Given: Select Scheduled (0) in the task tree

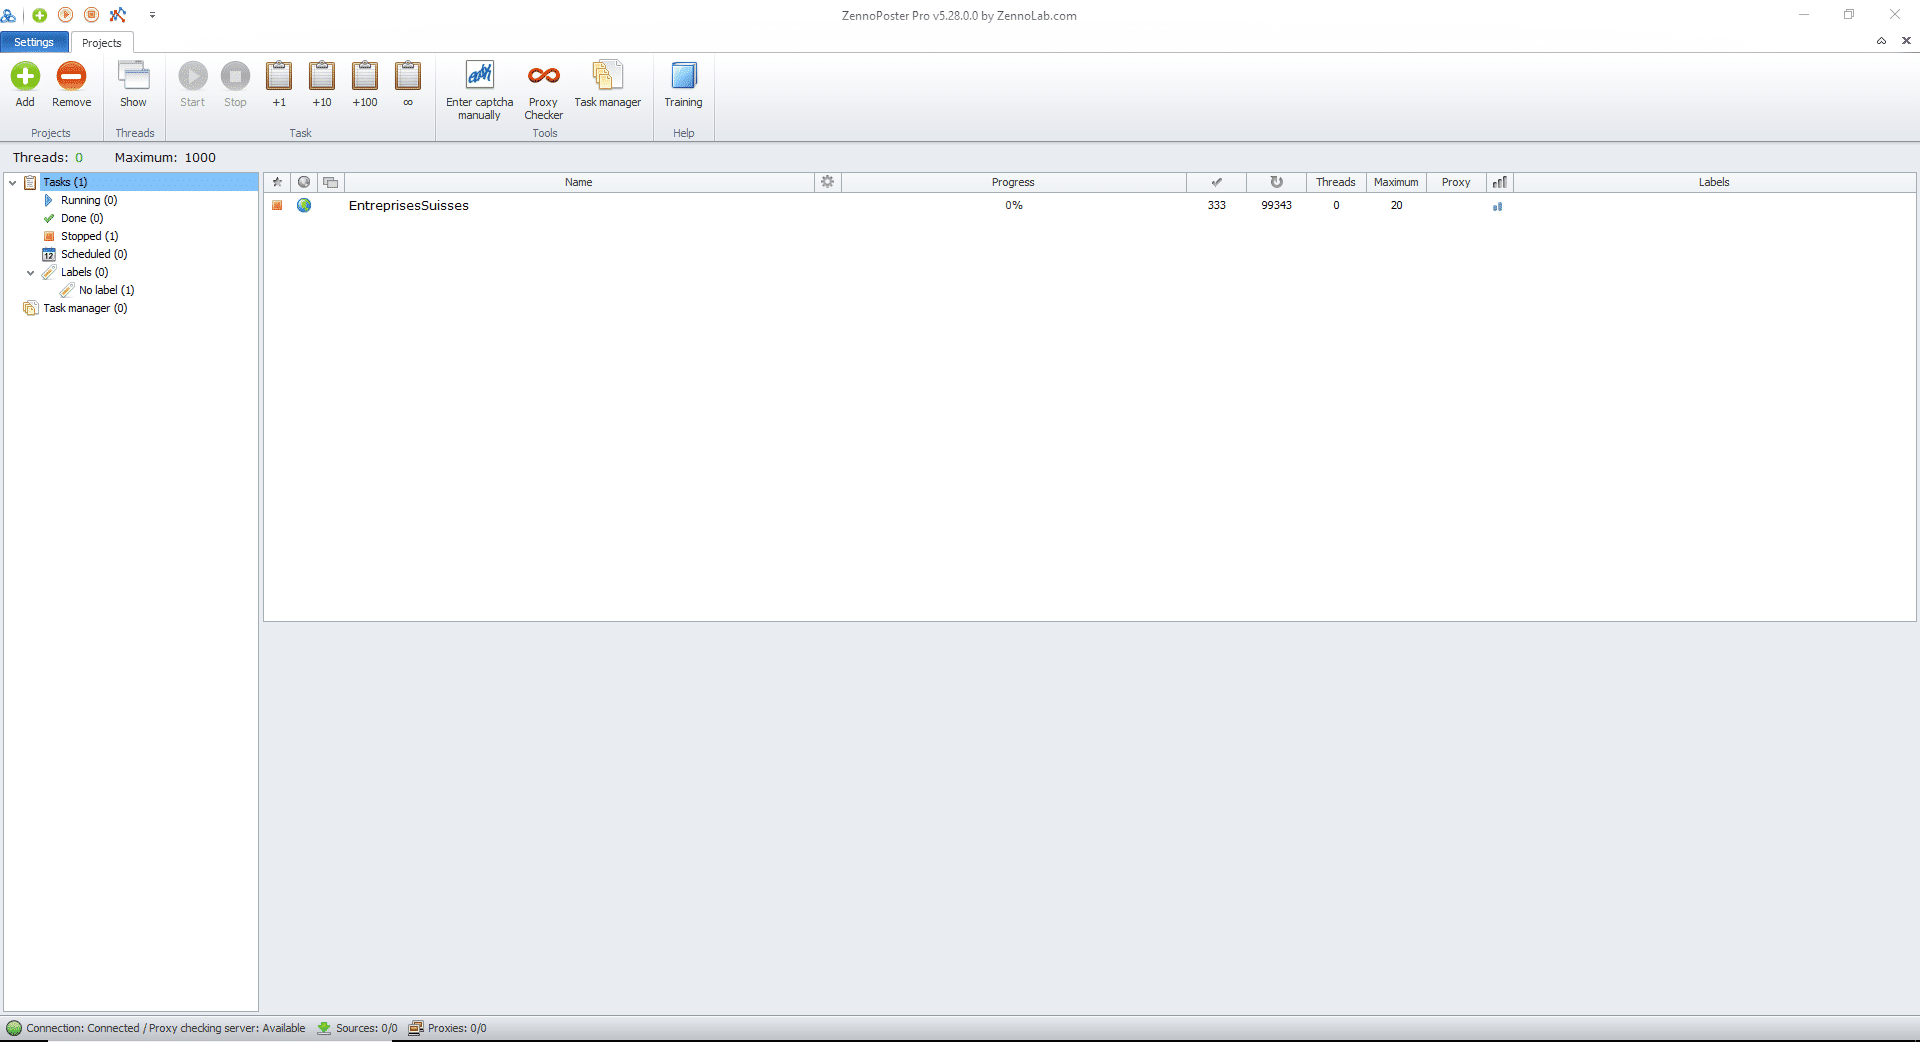Looking at the screenshot, I should (x=93, y=254).
